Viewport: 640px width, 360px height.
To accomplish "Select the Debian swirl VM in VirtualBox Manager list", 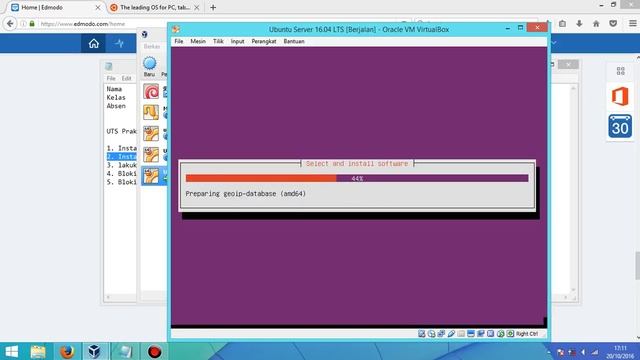I will point(151,91).
